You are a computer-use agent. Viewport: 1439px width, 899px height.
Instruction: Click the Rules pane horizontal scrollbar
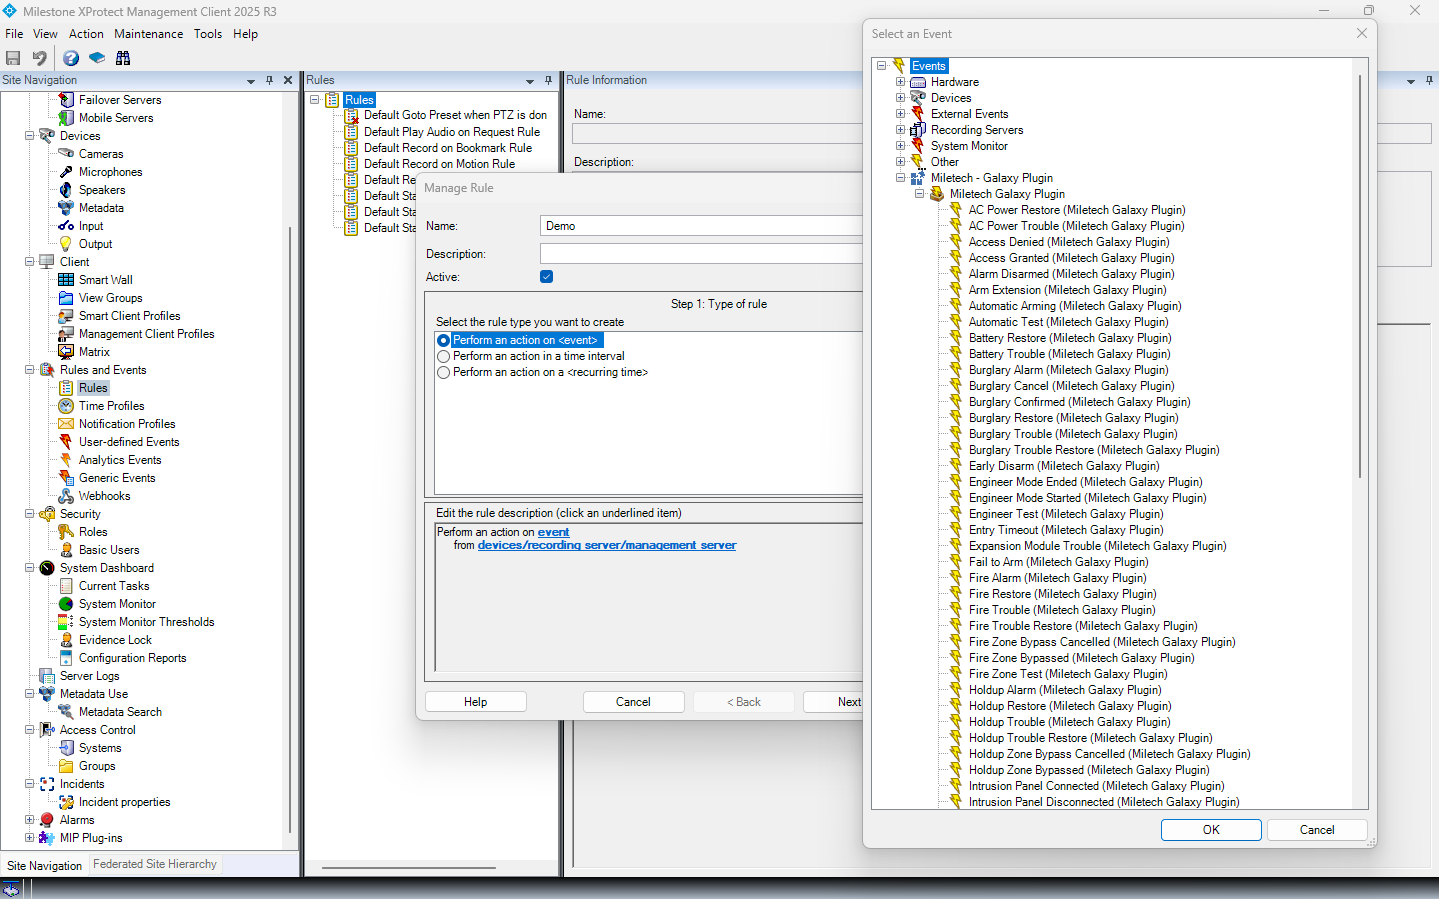(409, 868)
